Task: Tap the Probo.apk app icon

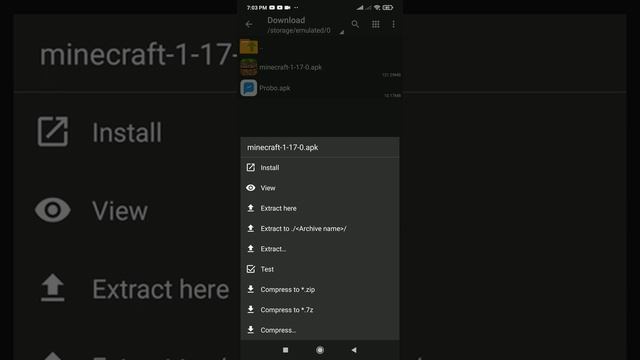Action: point(249,88)
